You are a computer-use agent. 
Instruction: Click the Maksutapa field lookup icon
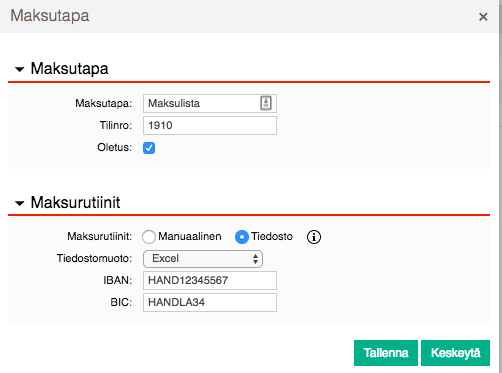tap(266, 103)
